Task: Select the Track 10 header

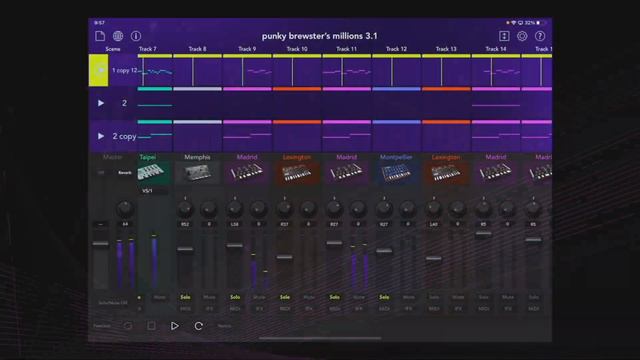Action: 297,49
